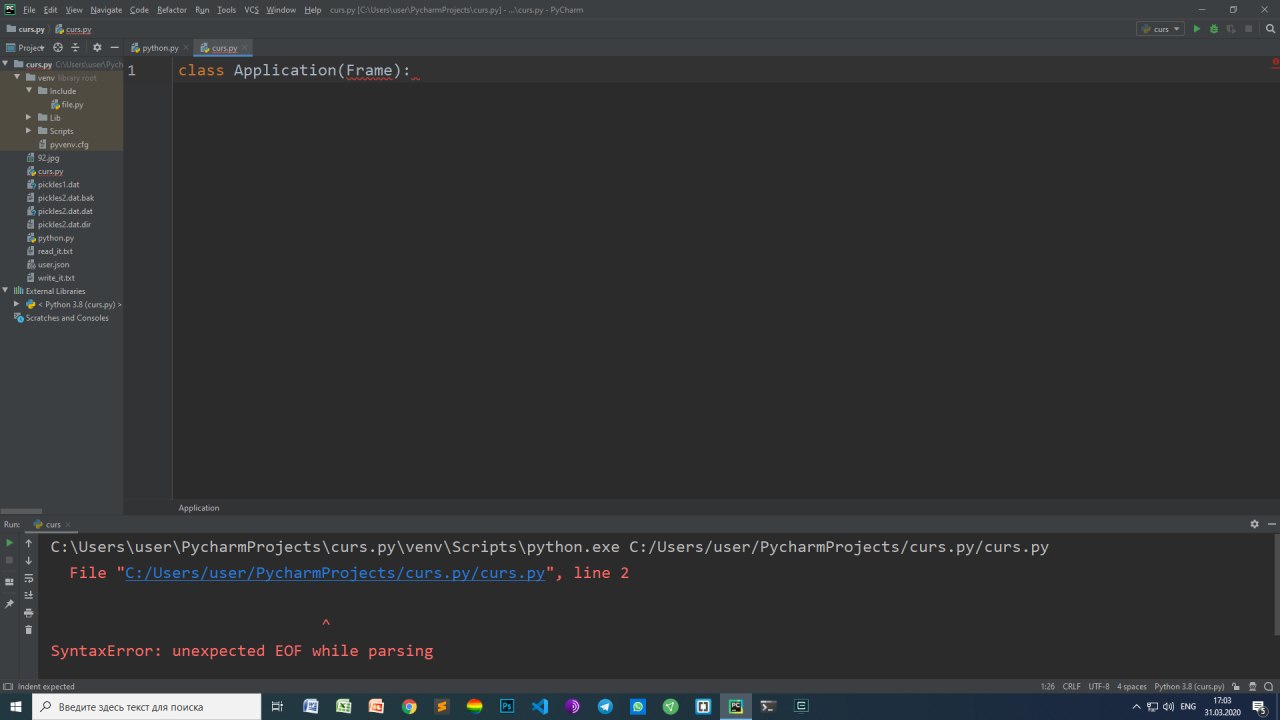The height and width of the screenshot is (720, 1280).
Task: Rerun curs from the Run panel
Action: (10, 543)
